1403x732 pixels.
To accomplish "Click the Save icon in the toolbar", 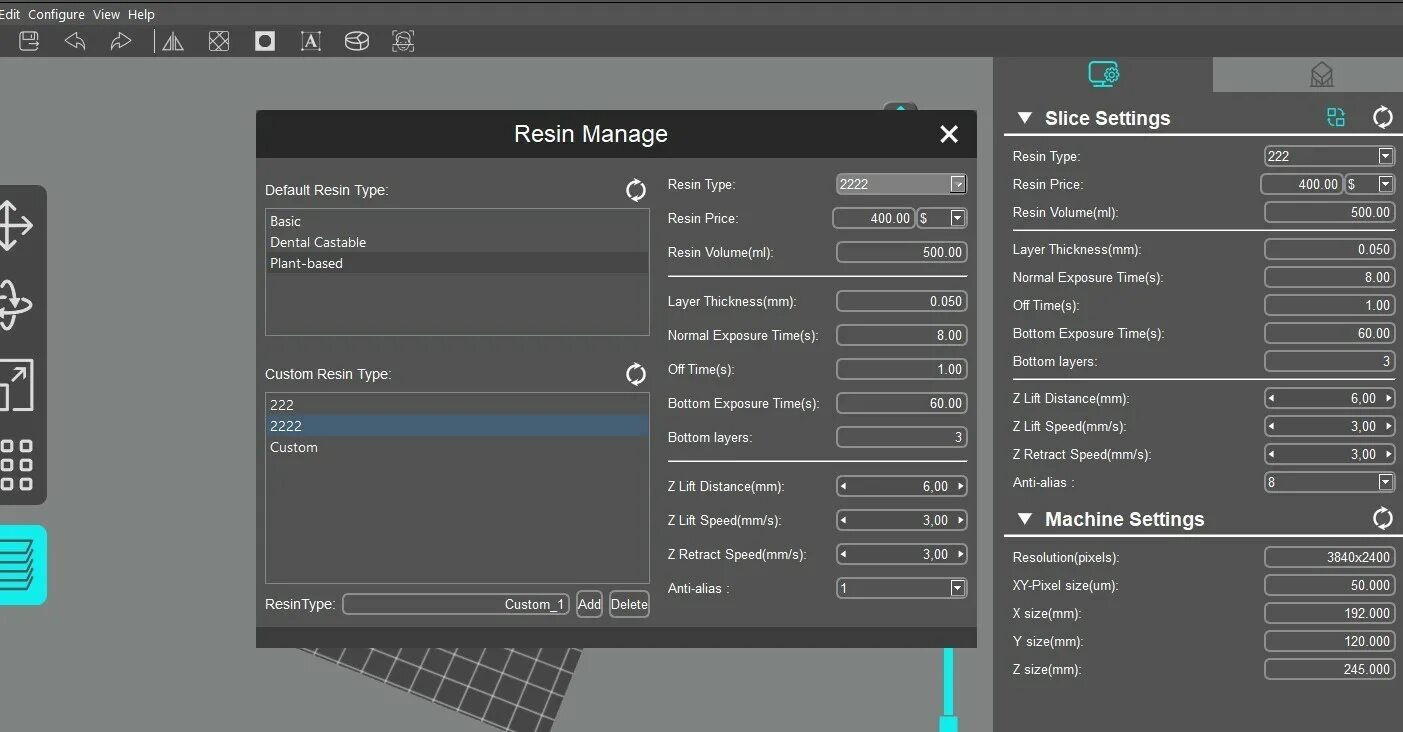I will tap(29, 41).
